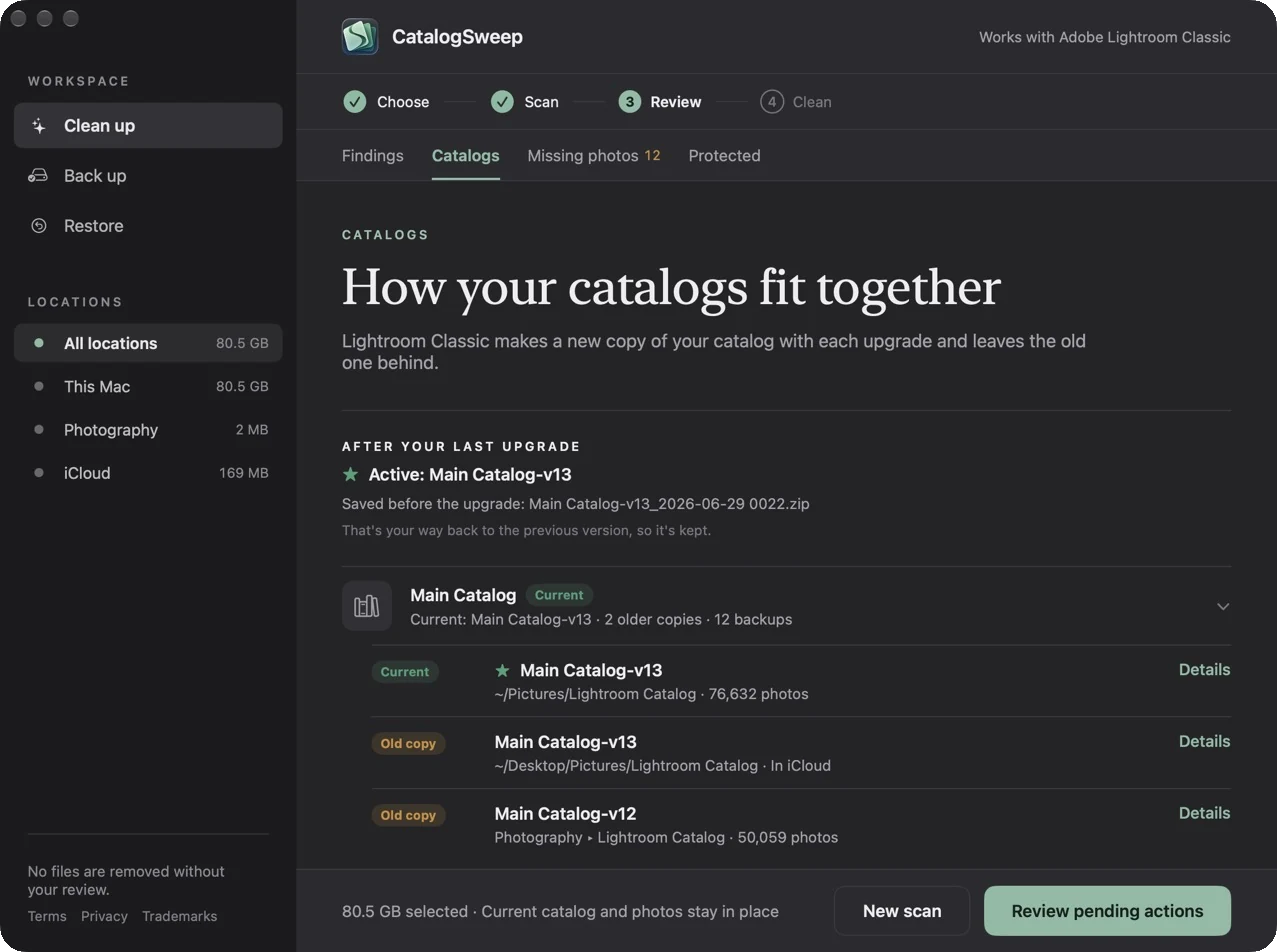Click the macOS window close button
Viewport: 1277px width, 952px height.
18,19
